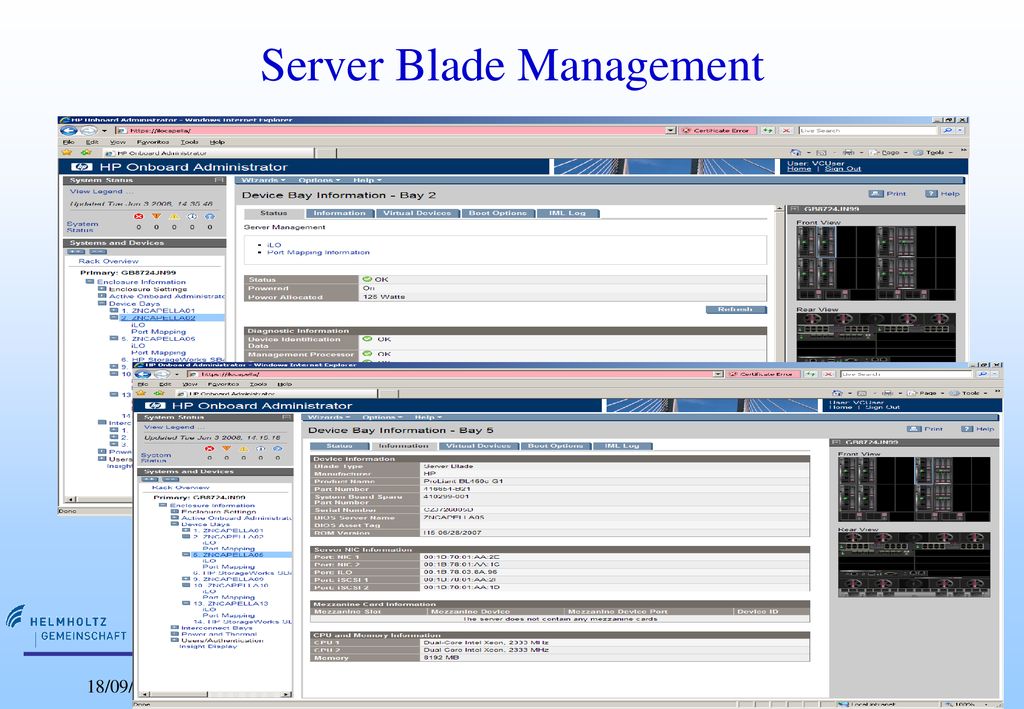The width and height of the screenshot is (1024, 709).
Task: Switch to Information tab in Bay 2 window
Action: click(x=340, y=213)
